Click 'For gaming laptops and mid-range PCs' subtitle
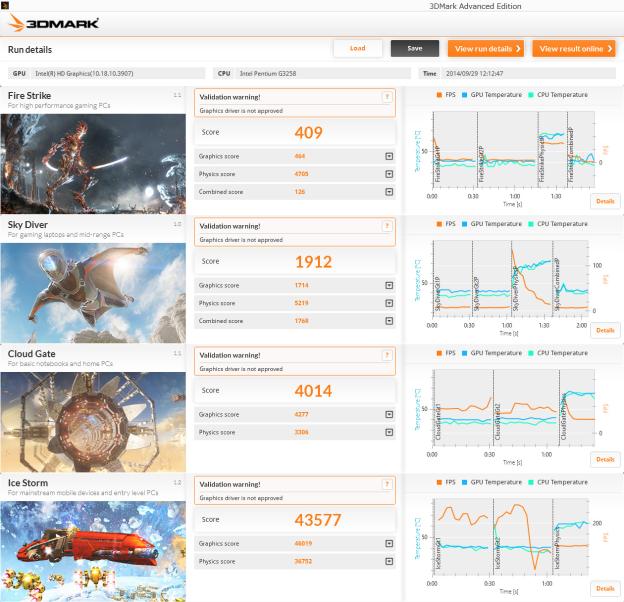This screenshot has height=602, width=624. pyautogui.click(x=66, y=235)
